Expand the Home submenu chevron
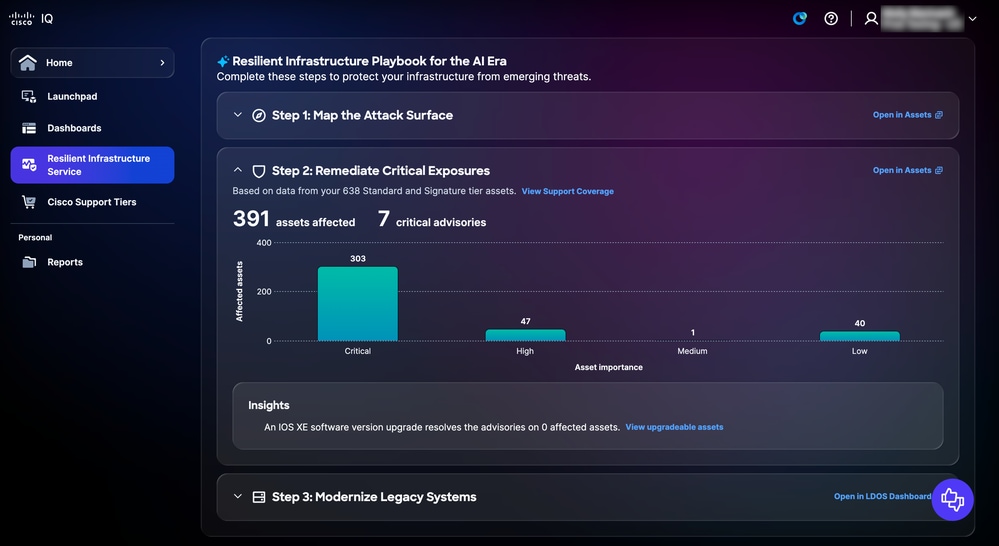The height and width of the screenshot is (546, 999). (162, 62)
